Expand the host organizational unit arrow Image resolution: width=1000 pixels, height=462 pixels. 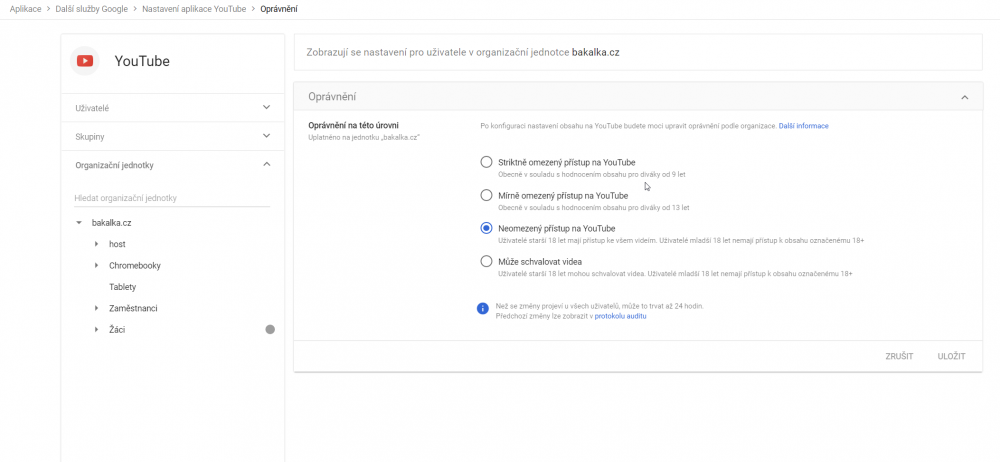96,244
